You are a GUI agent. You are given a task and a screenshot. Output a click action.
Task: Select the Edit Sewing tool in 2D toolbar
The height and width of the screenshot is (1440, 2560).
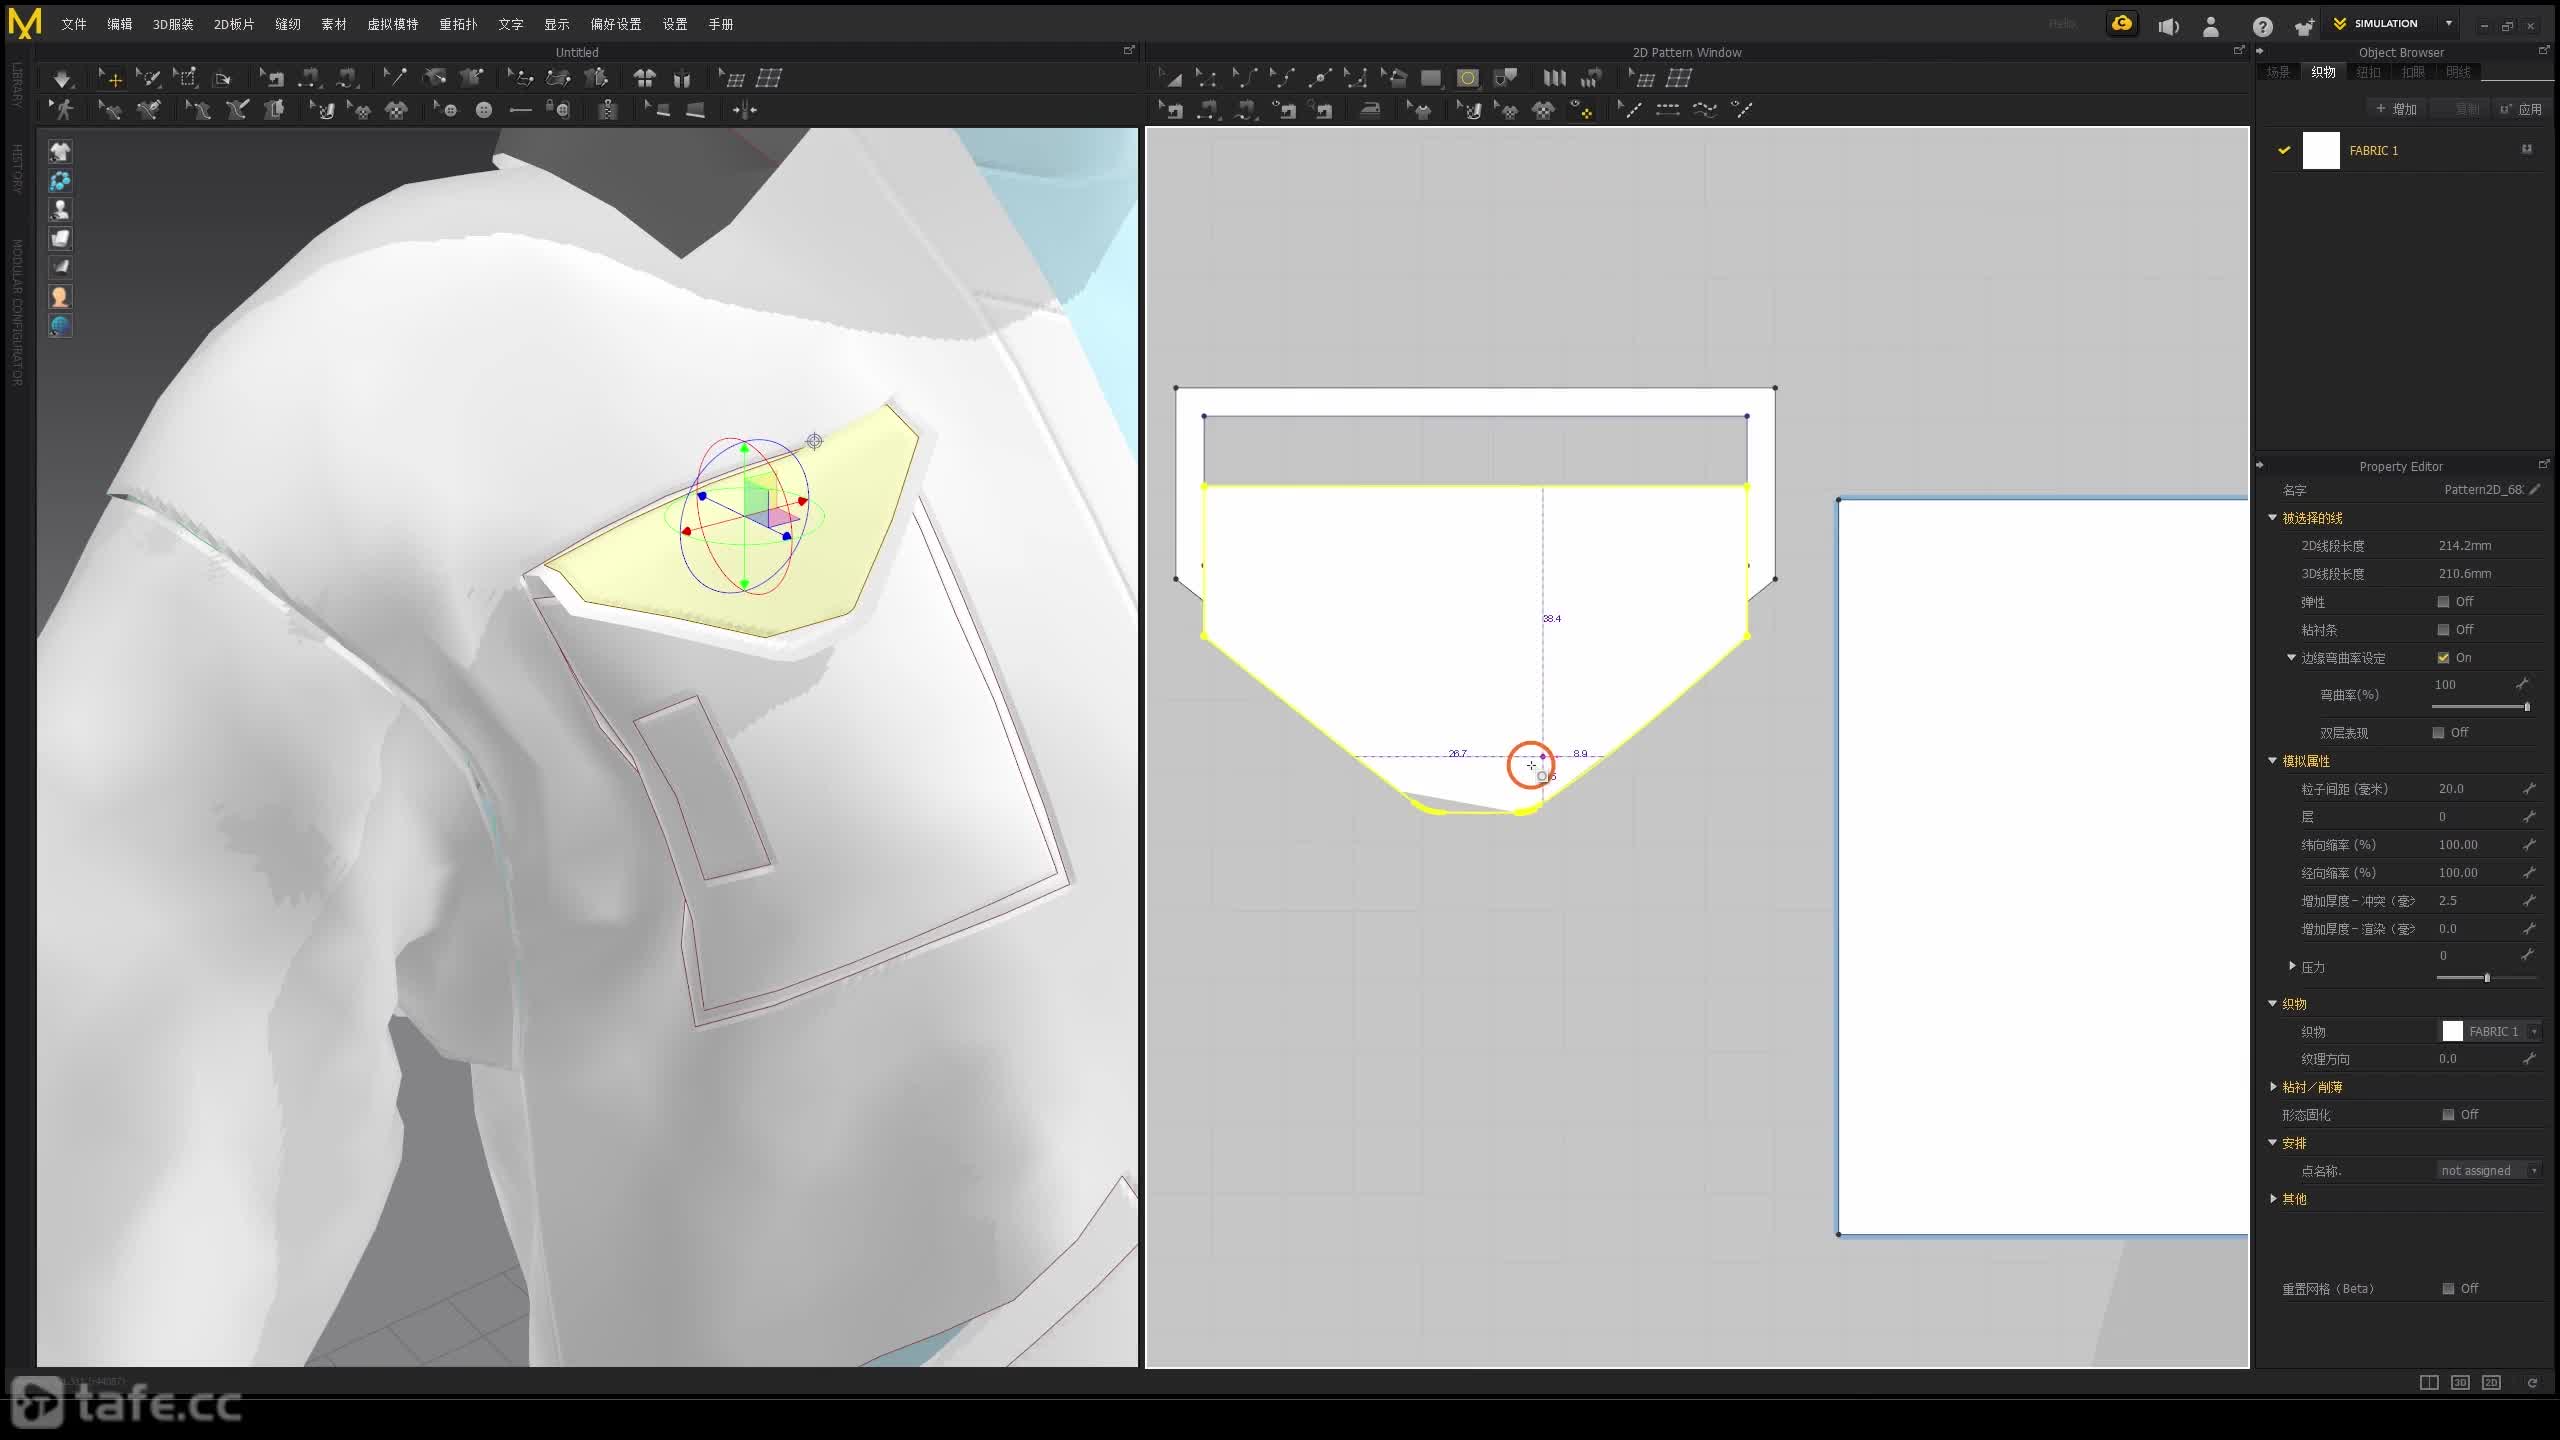coord(1169,110)
